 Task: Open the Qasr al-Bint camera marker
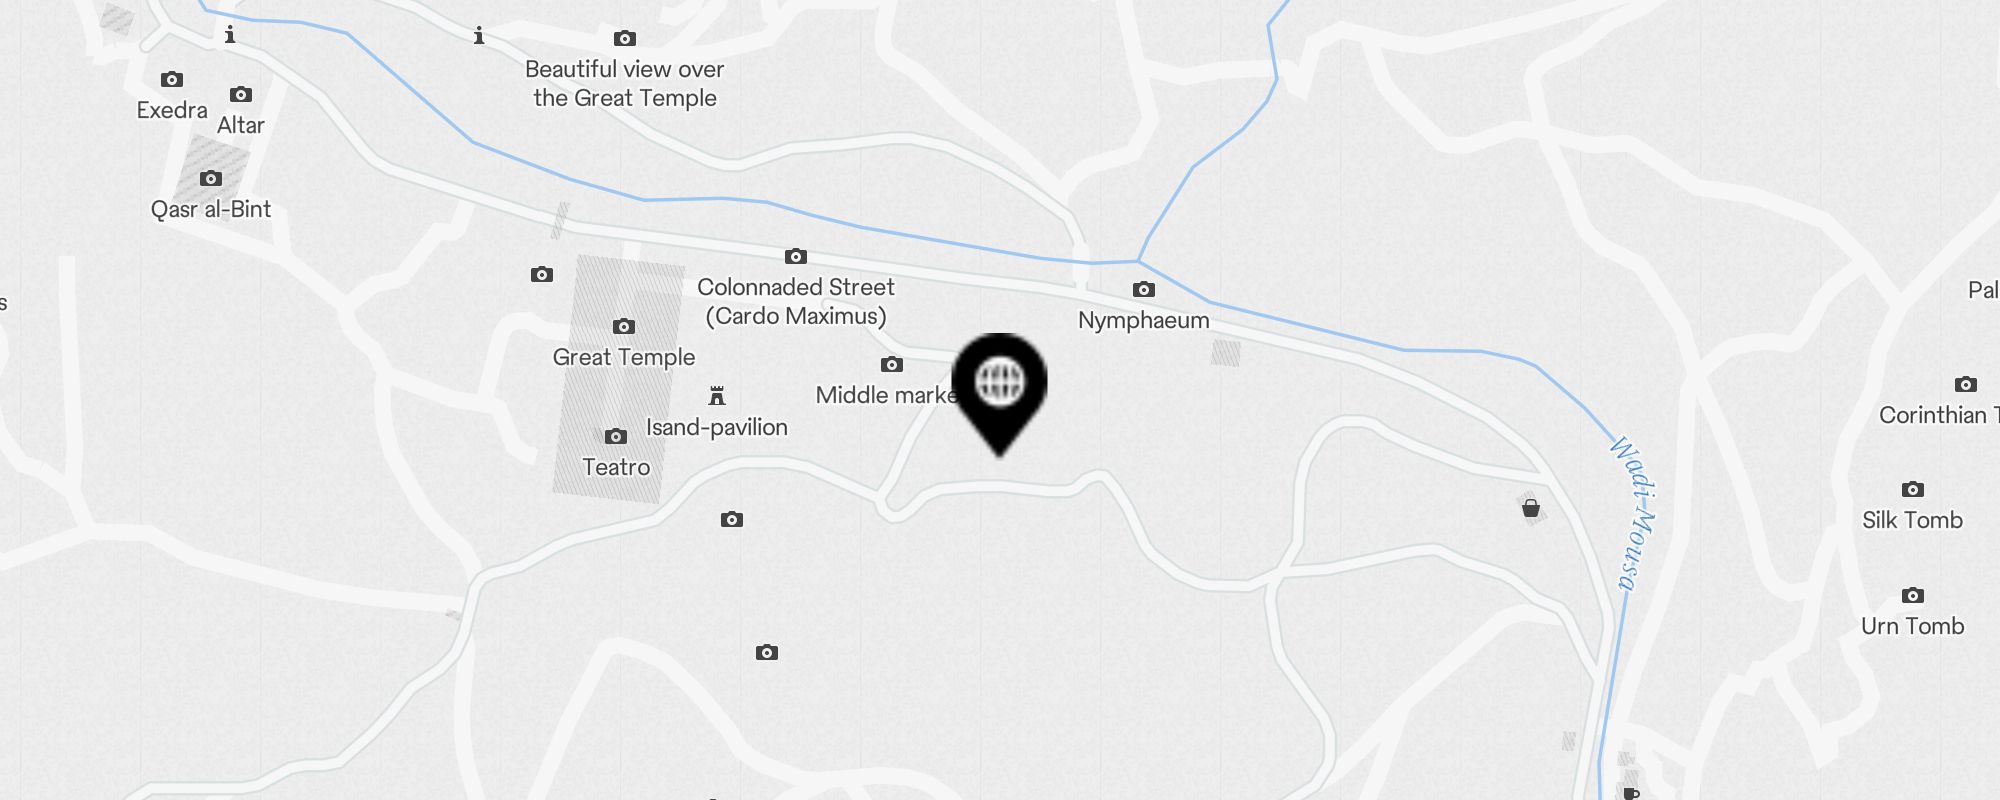pos(211,178)
